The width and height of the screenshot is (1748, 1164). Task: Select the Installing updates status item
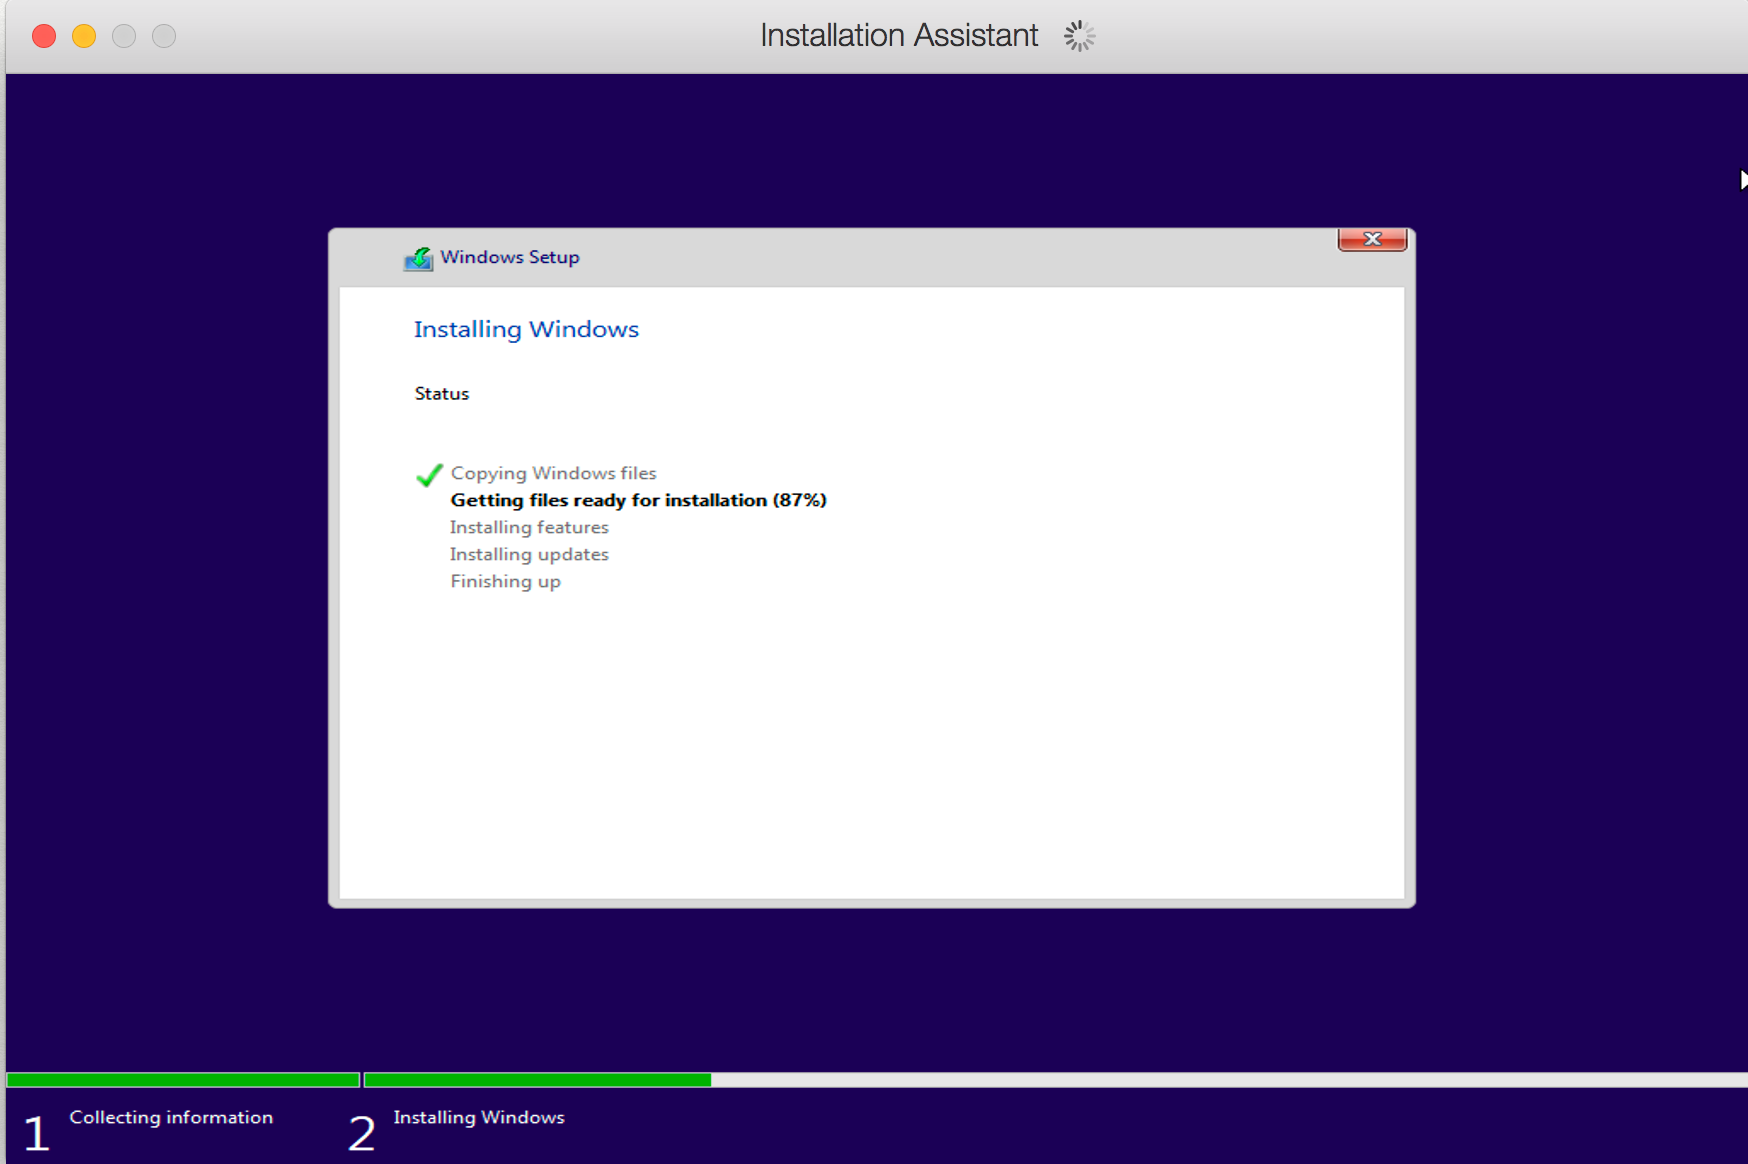(x=529, y=554)
